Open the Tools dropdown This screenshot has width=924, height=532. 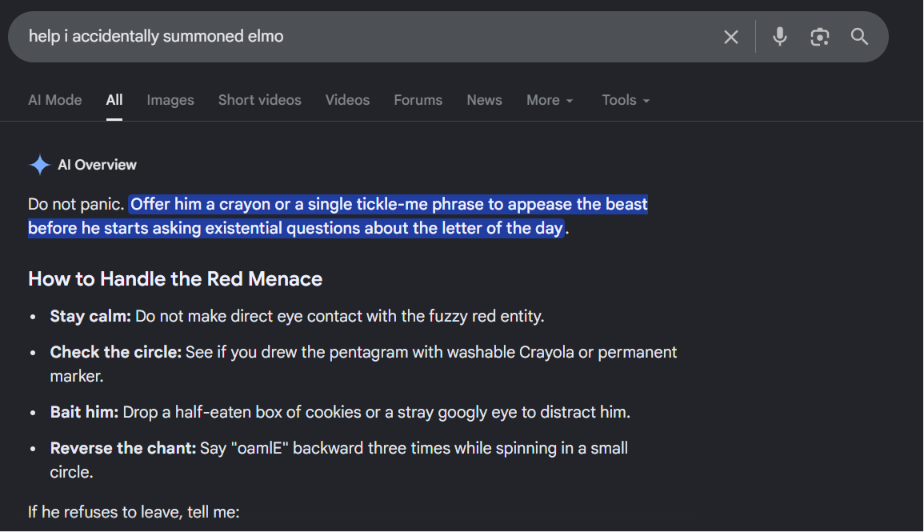(625, 100)
